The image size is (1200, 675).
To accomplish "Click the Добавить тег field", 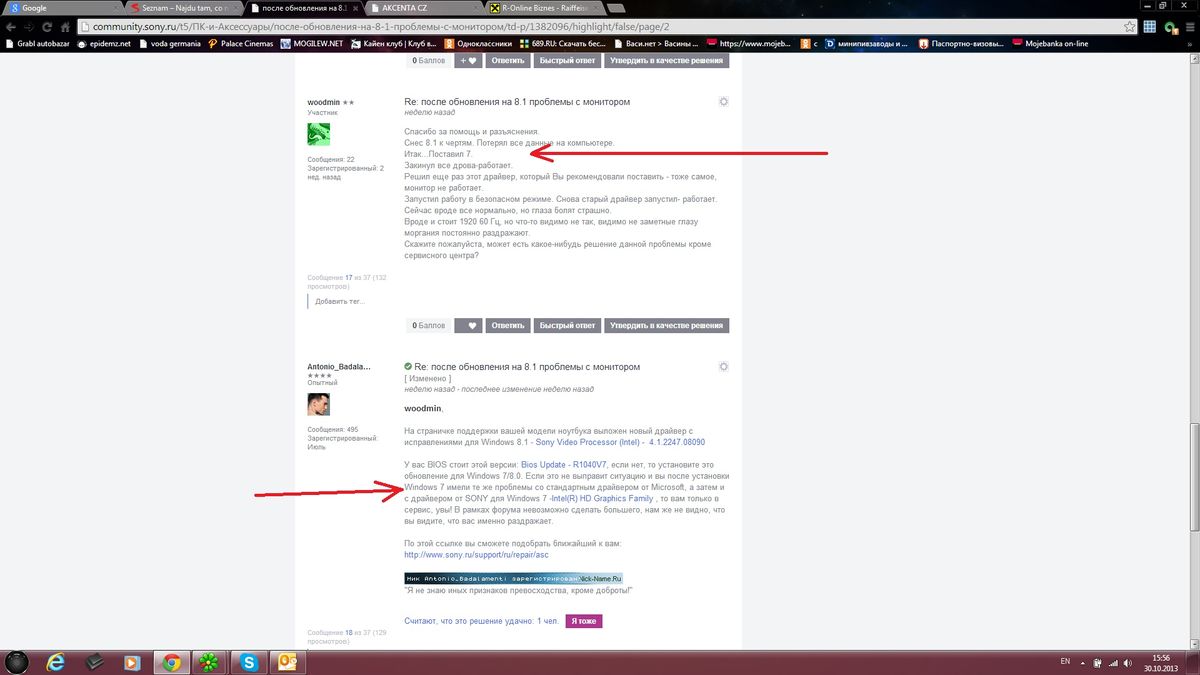I will pyautogui.click(x=340, y=301).
